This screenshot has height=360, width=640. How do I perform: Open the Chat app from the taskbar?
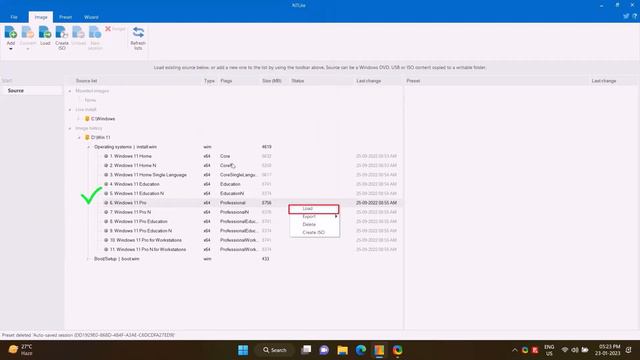click(324, 350)
